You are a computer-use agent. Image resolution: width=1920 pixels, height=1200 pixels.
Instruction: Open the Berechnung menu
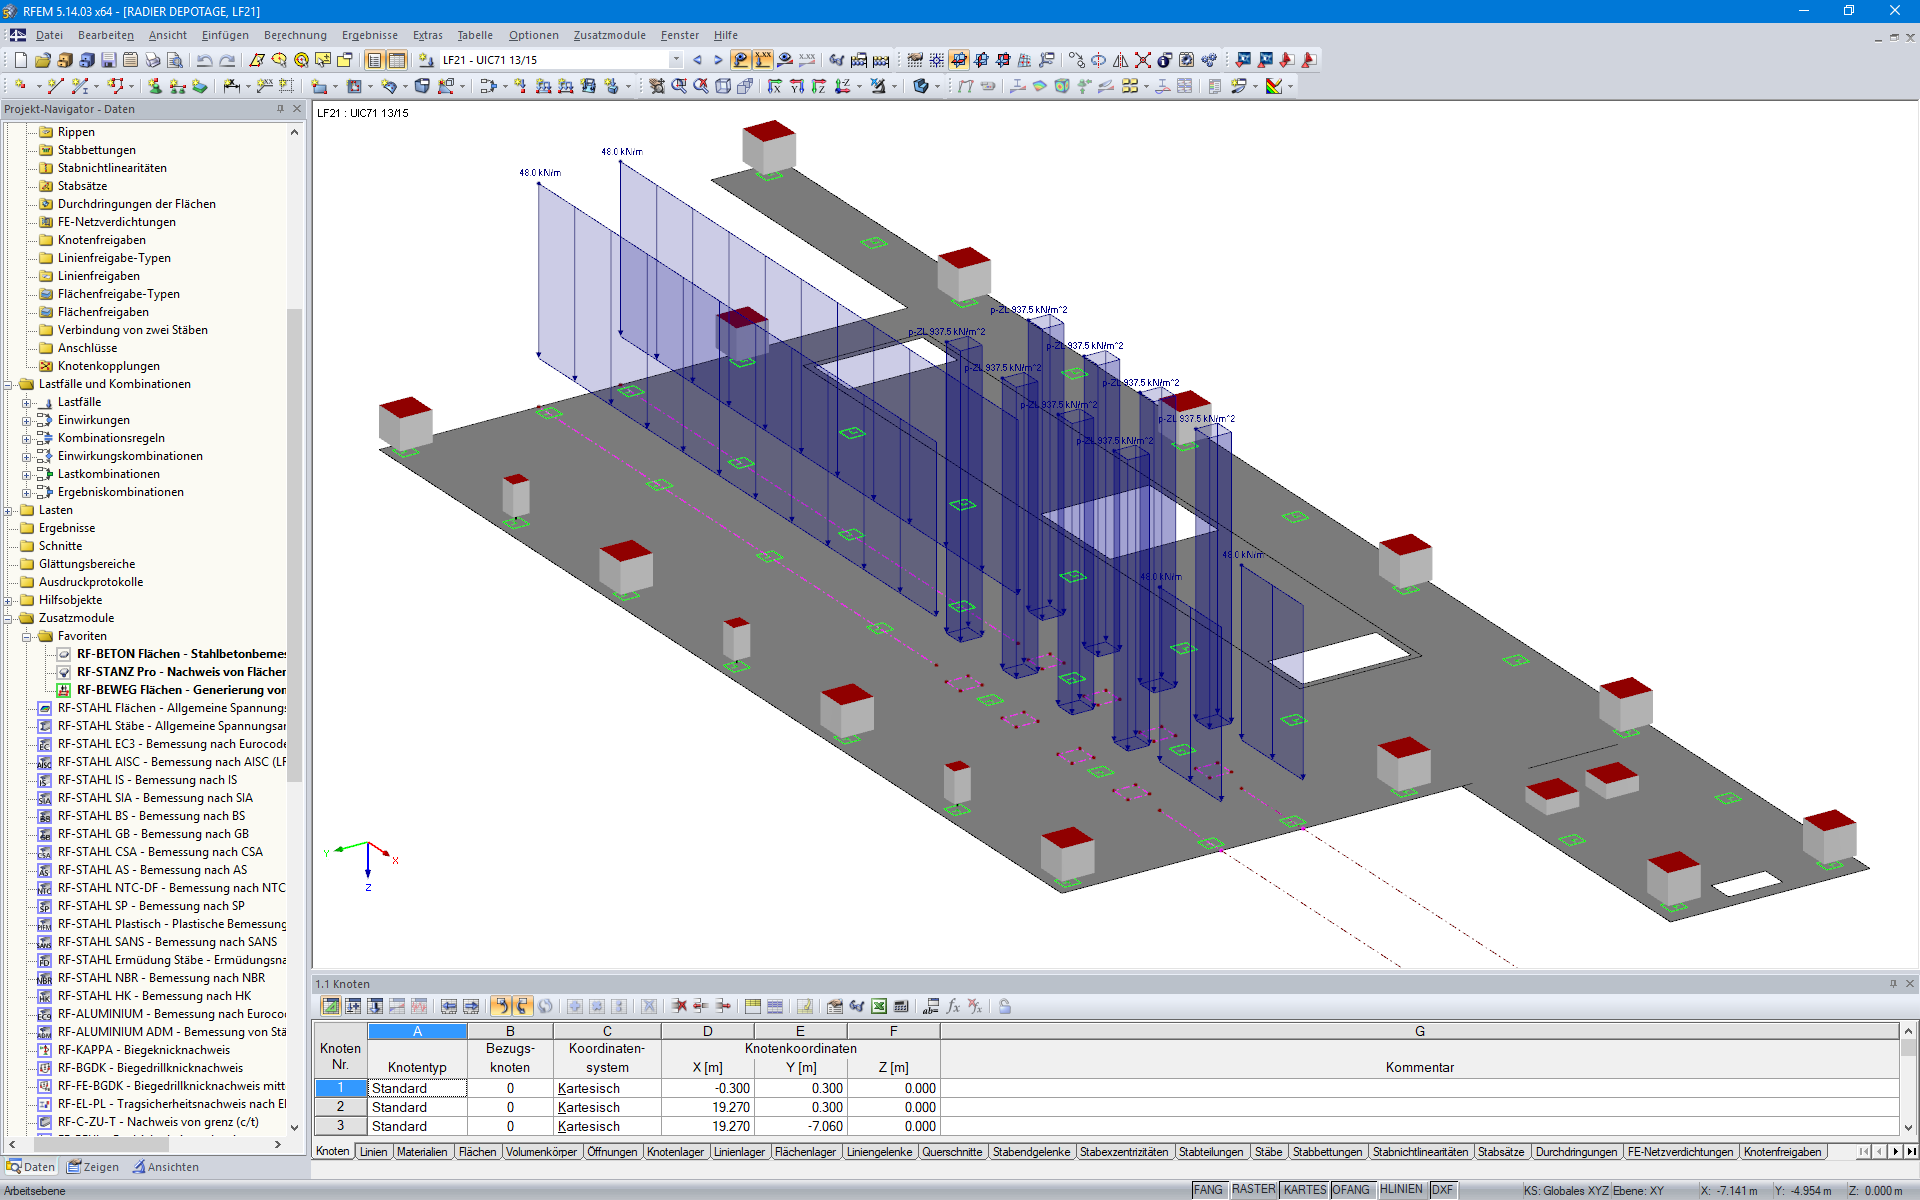coord(295,35)
